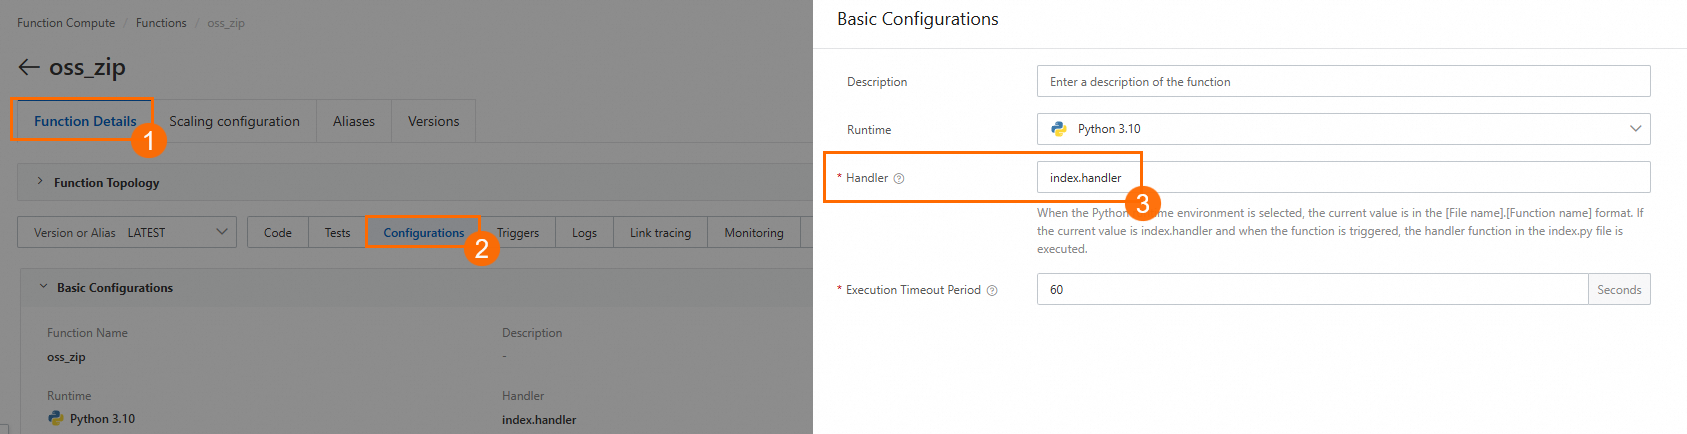Click the Handler help question-mark icon
The width and height of the screenshot is (1687, 434).
pos(899,178)
